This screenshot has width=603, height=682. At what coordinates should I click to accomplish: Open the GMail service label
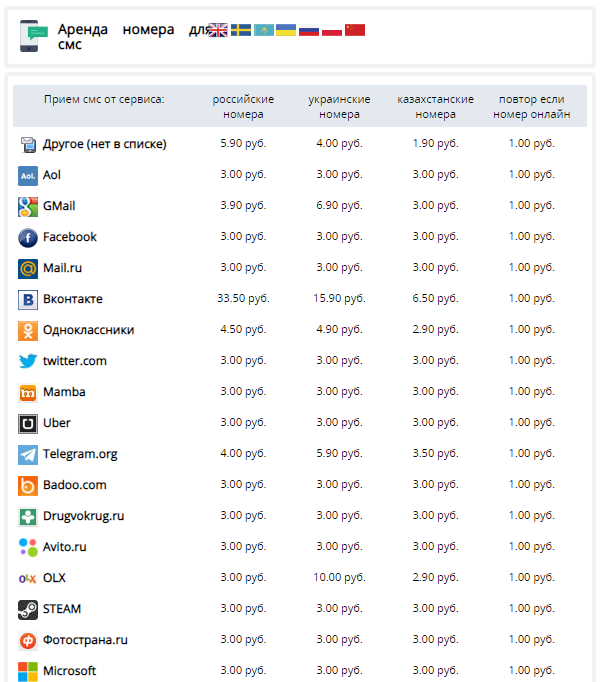(59, 206)
